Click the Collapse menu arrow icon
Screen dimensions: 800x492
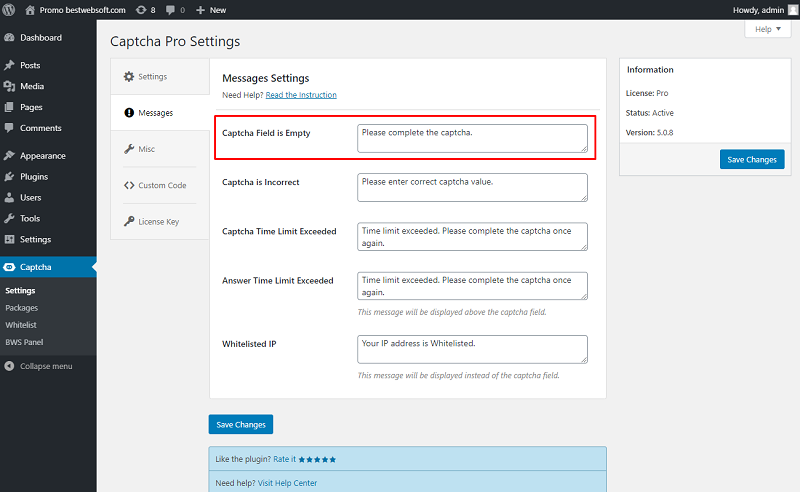(9, 366)
